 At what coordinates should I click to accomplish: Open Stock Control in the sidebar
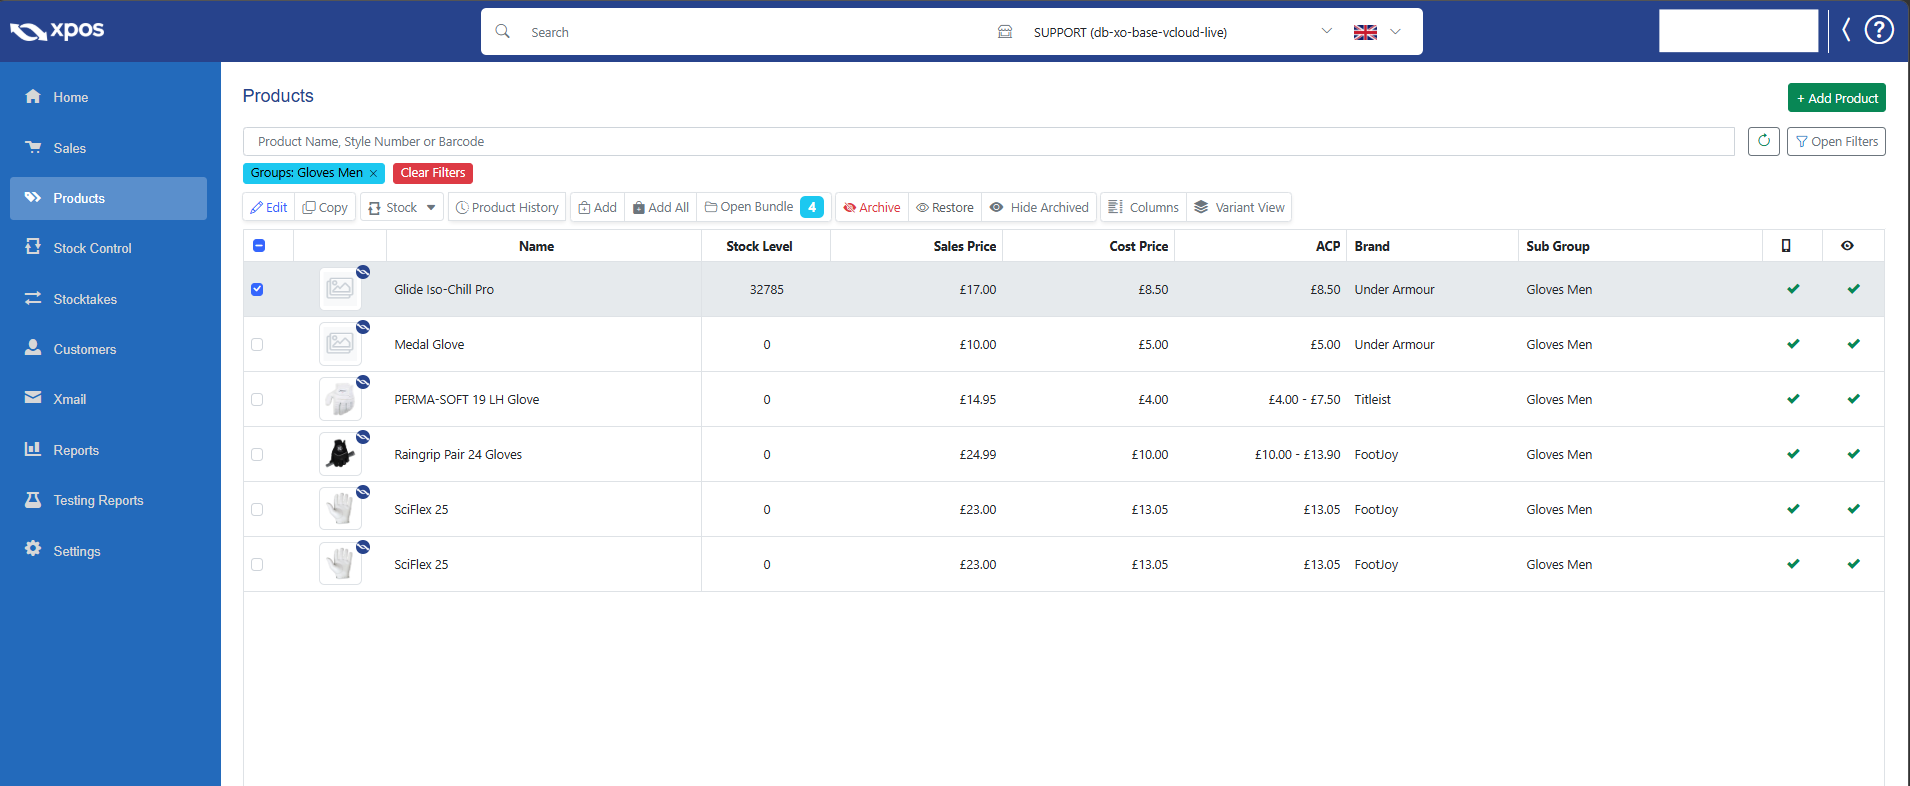click(92, 248)
